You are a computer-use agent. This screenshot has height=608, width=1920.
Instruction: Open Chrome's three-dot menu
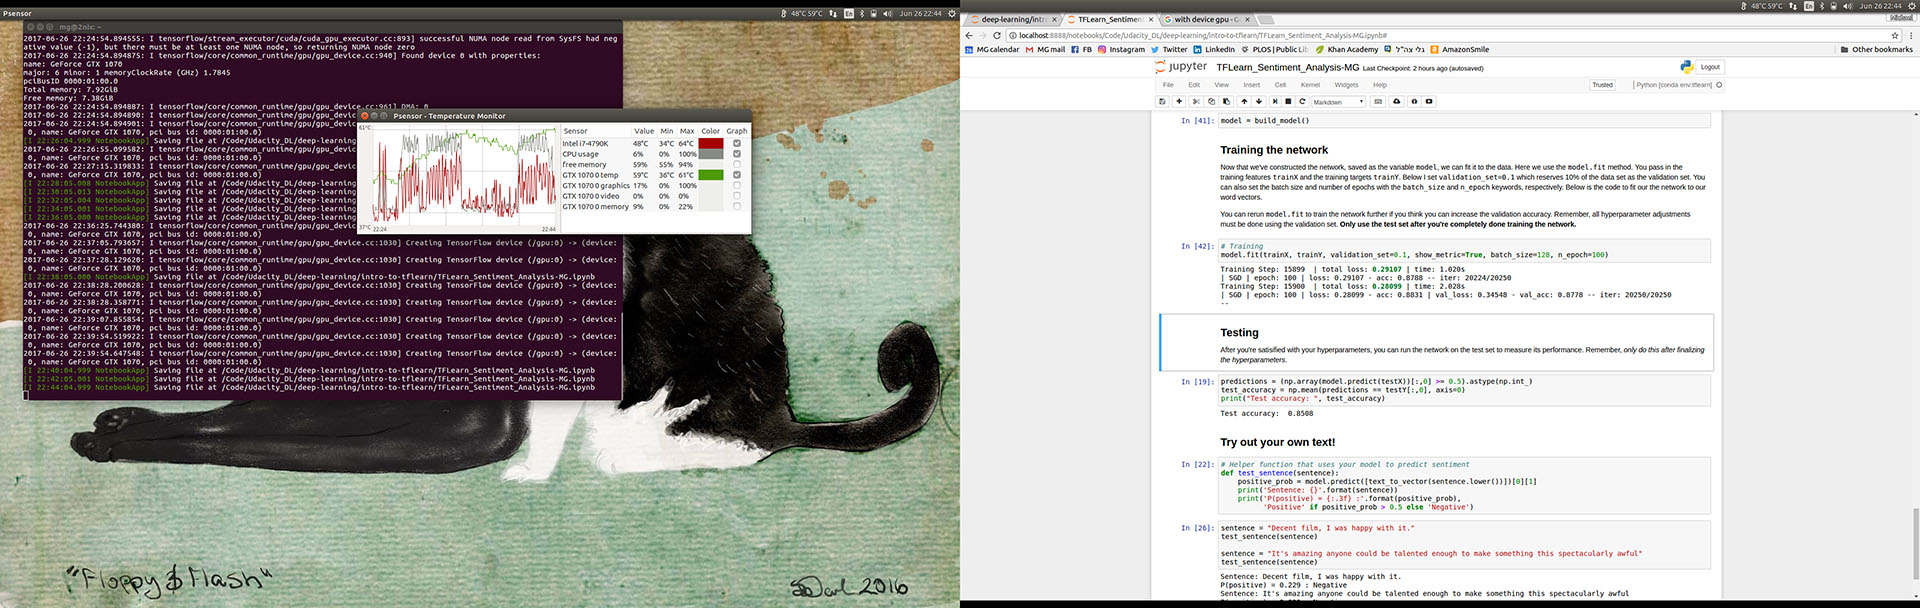click(1910, 35)
